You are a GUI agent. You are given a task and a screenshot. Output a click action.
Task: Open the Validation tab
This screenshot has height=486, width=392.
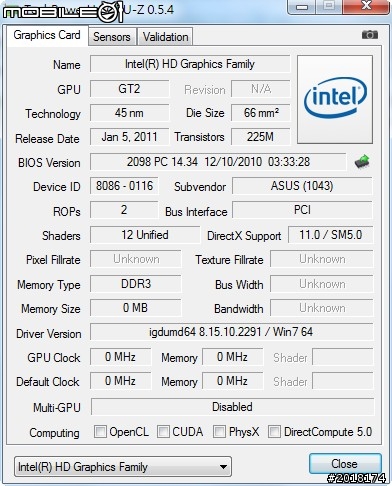point(165,37)
